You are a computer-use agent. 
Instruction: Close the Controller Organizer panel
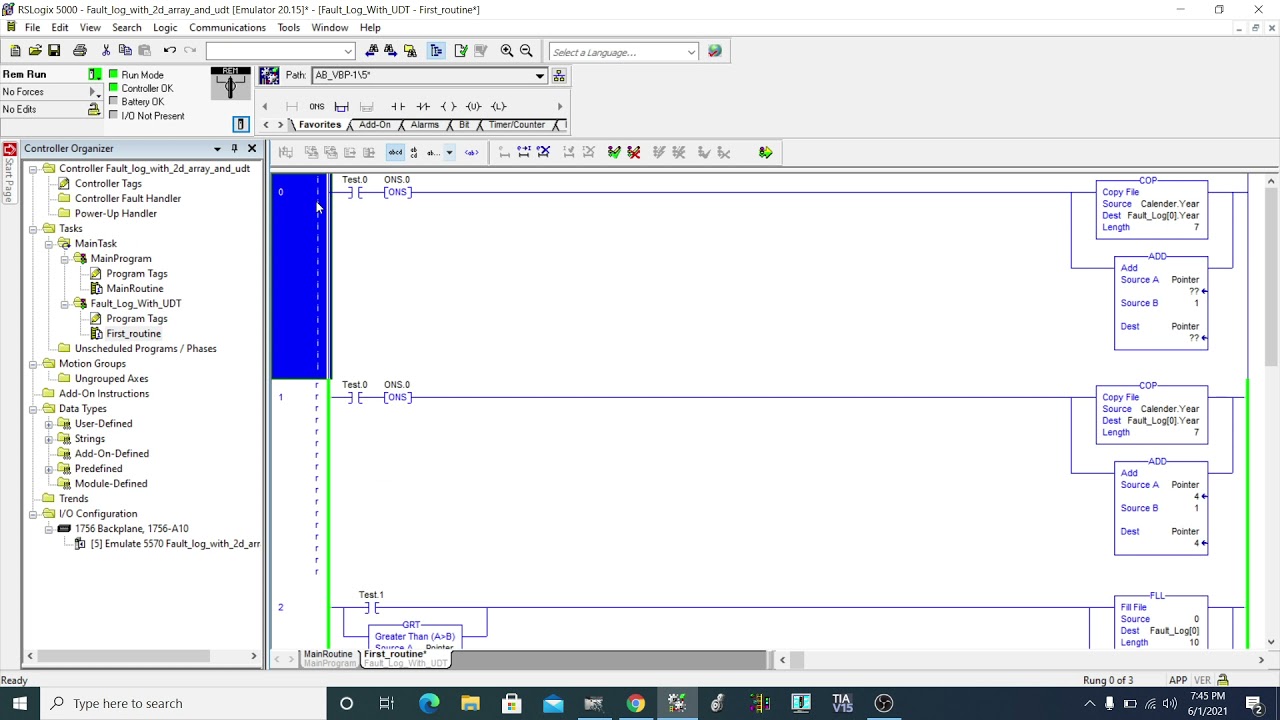252,149
